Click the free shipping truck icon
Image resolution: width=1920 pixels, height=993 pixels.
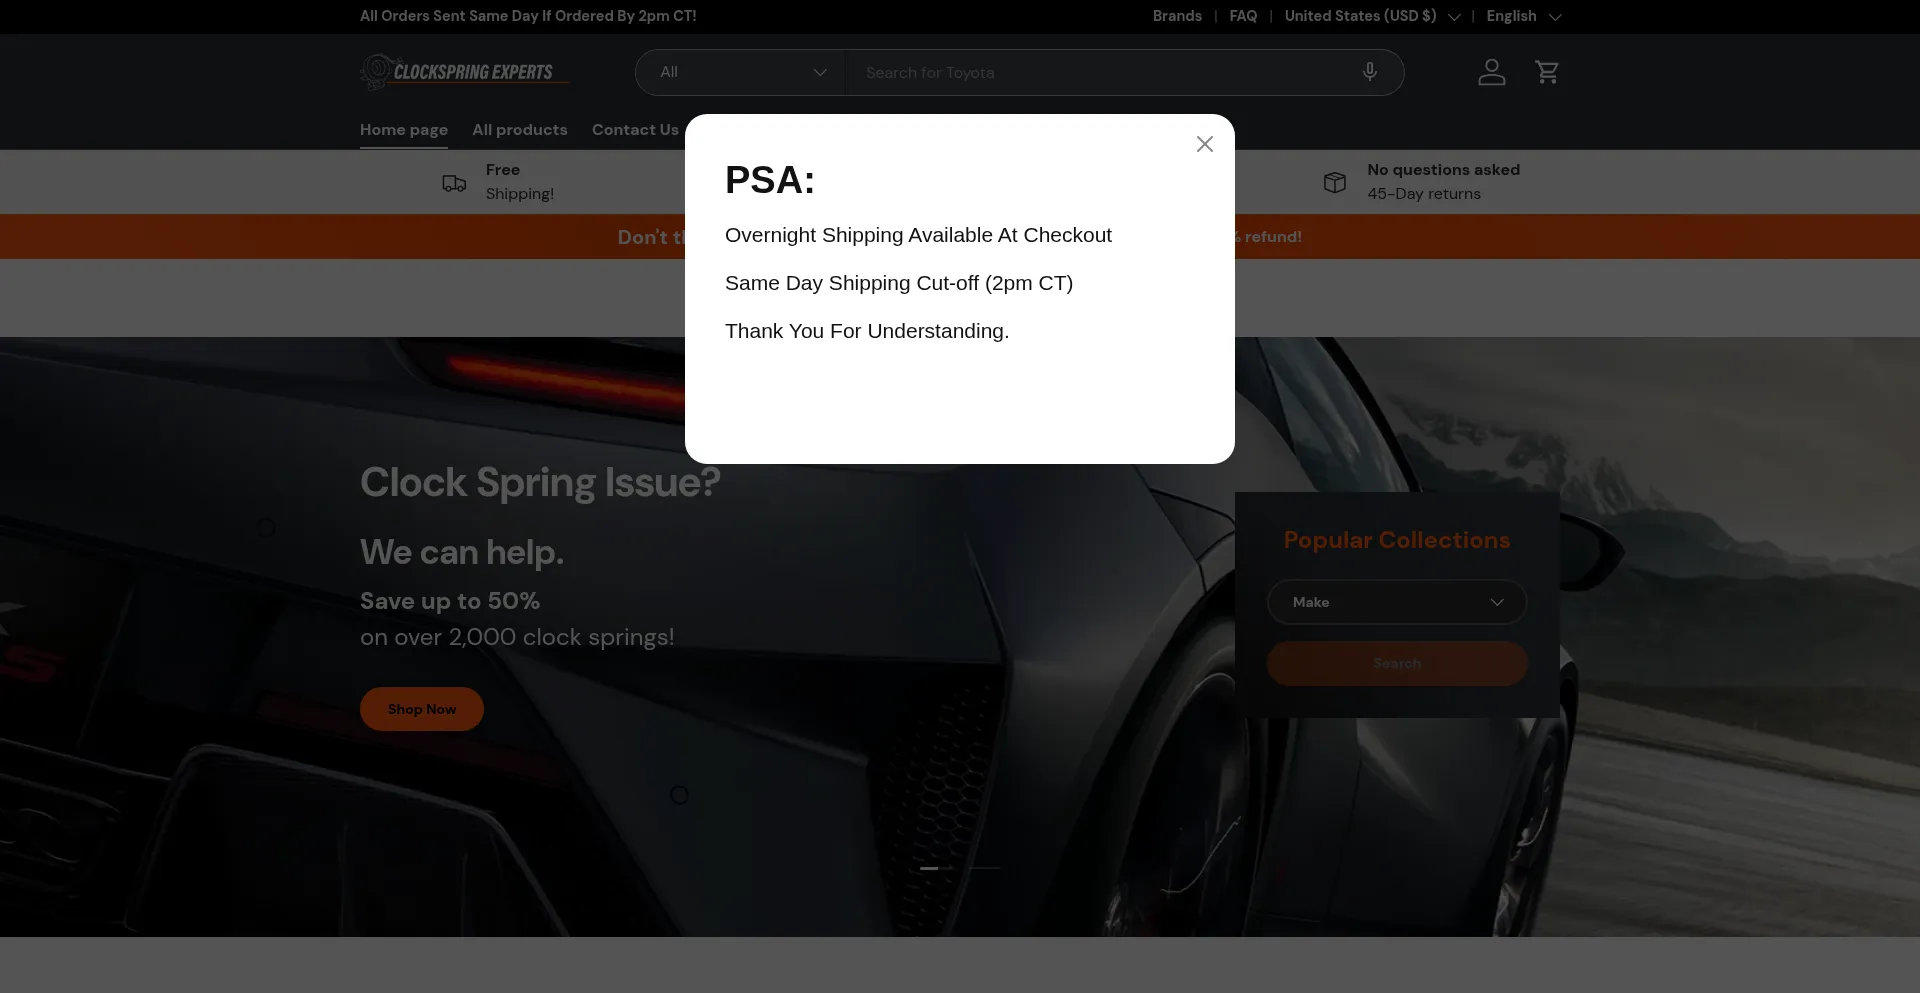point(454,183)
